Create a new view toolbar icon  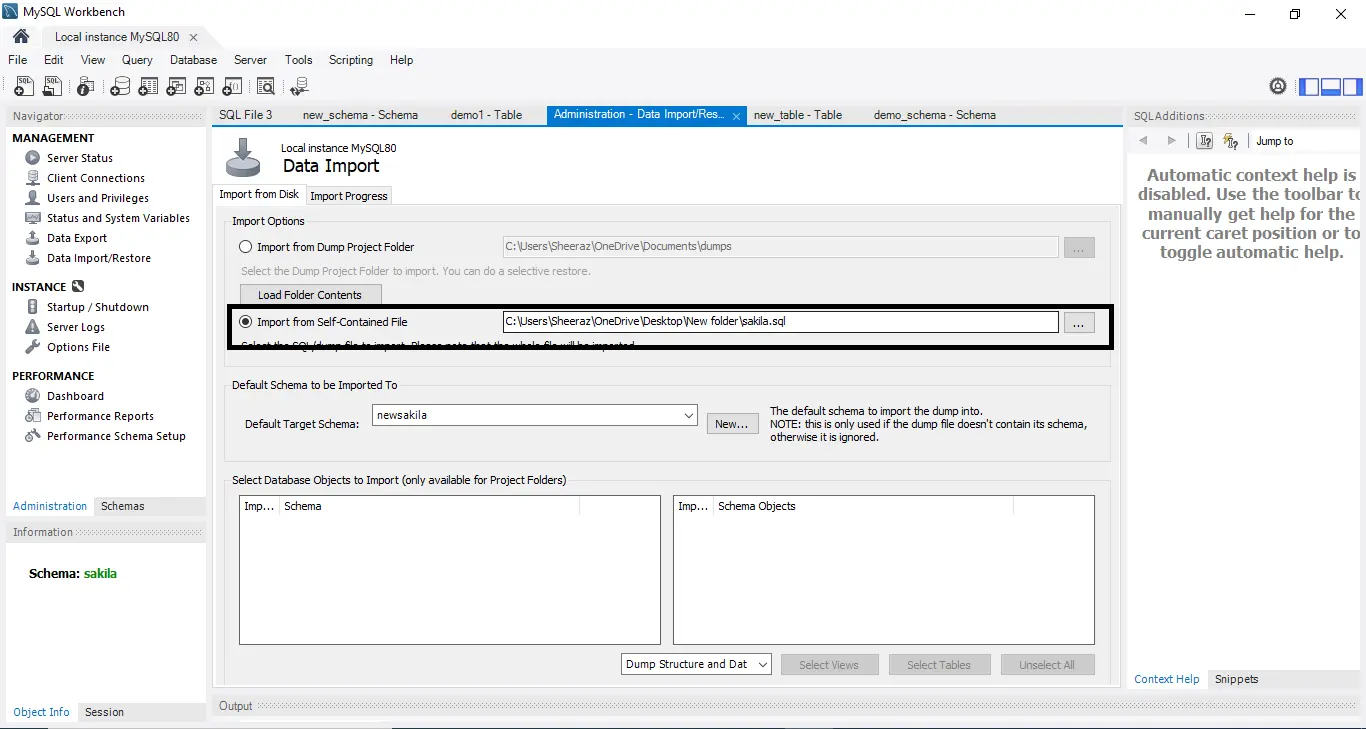[176, 87]
